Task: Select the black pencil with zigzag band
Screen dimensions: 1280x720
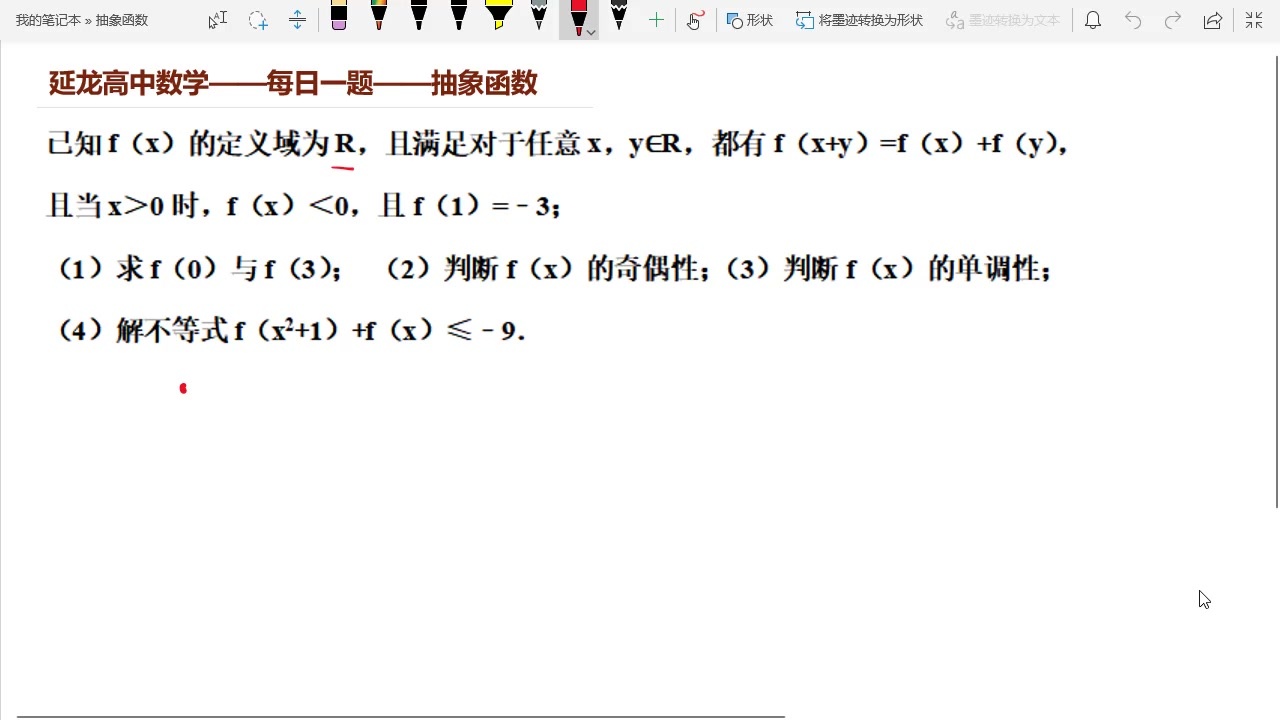Action: (x=619, y=16)
